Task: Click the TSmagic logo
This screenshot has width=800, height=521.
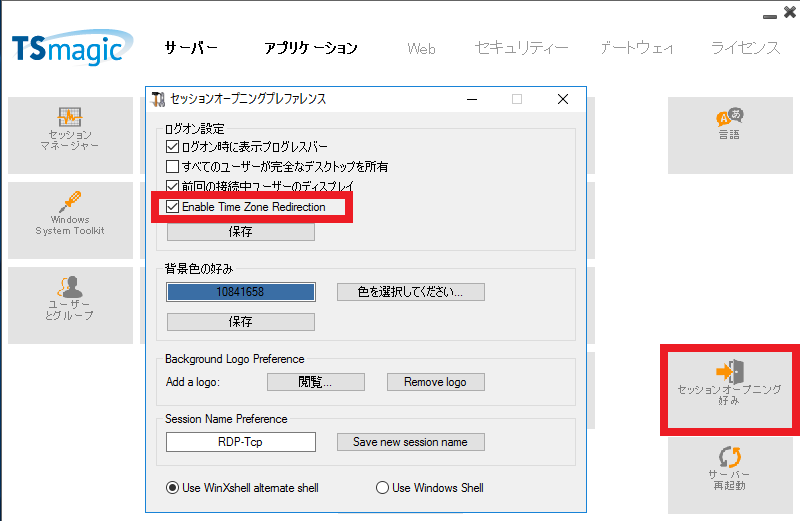Action: [71, 48]
